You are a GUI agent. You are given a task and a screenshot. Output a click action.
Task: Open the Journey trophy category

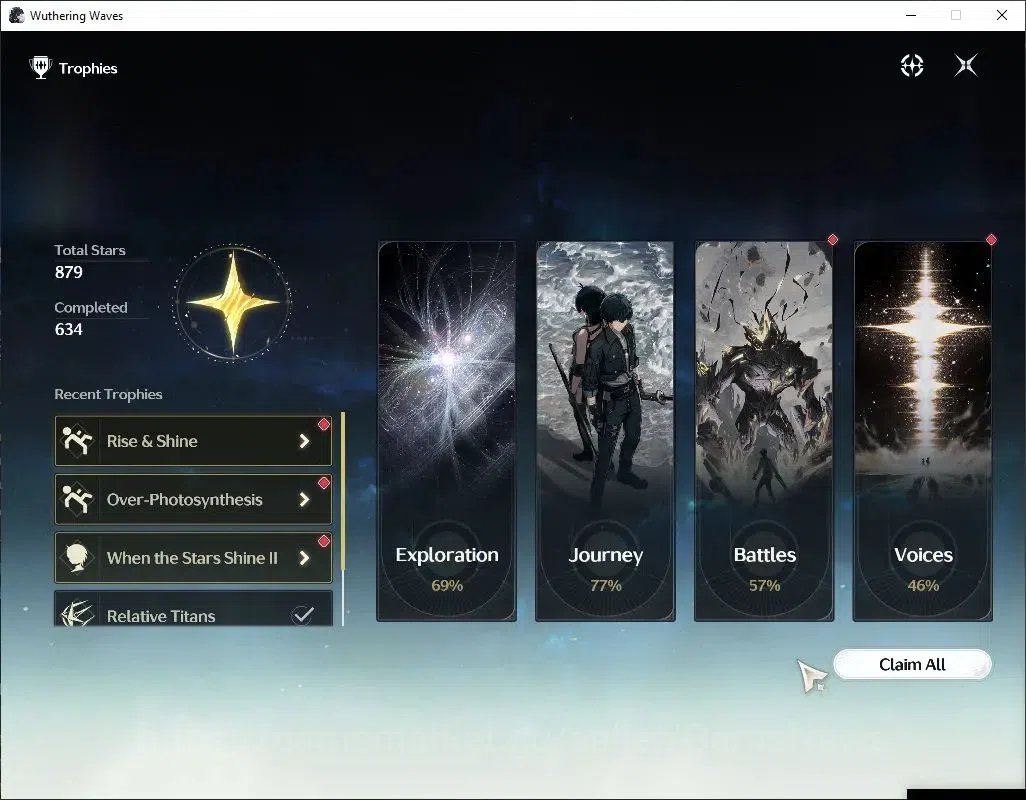[605, 431]
